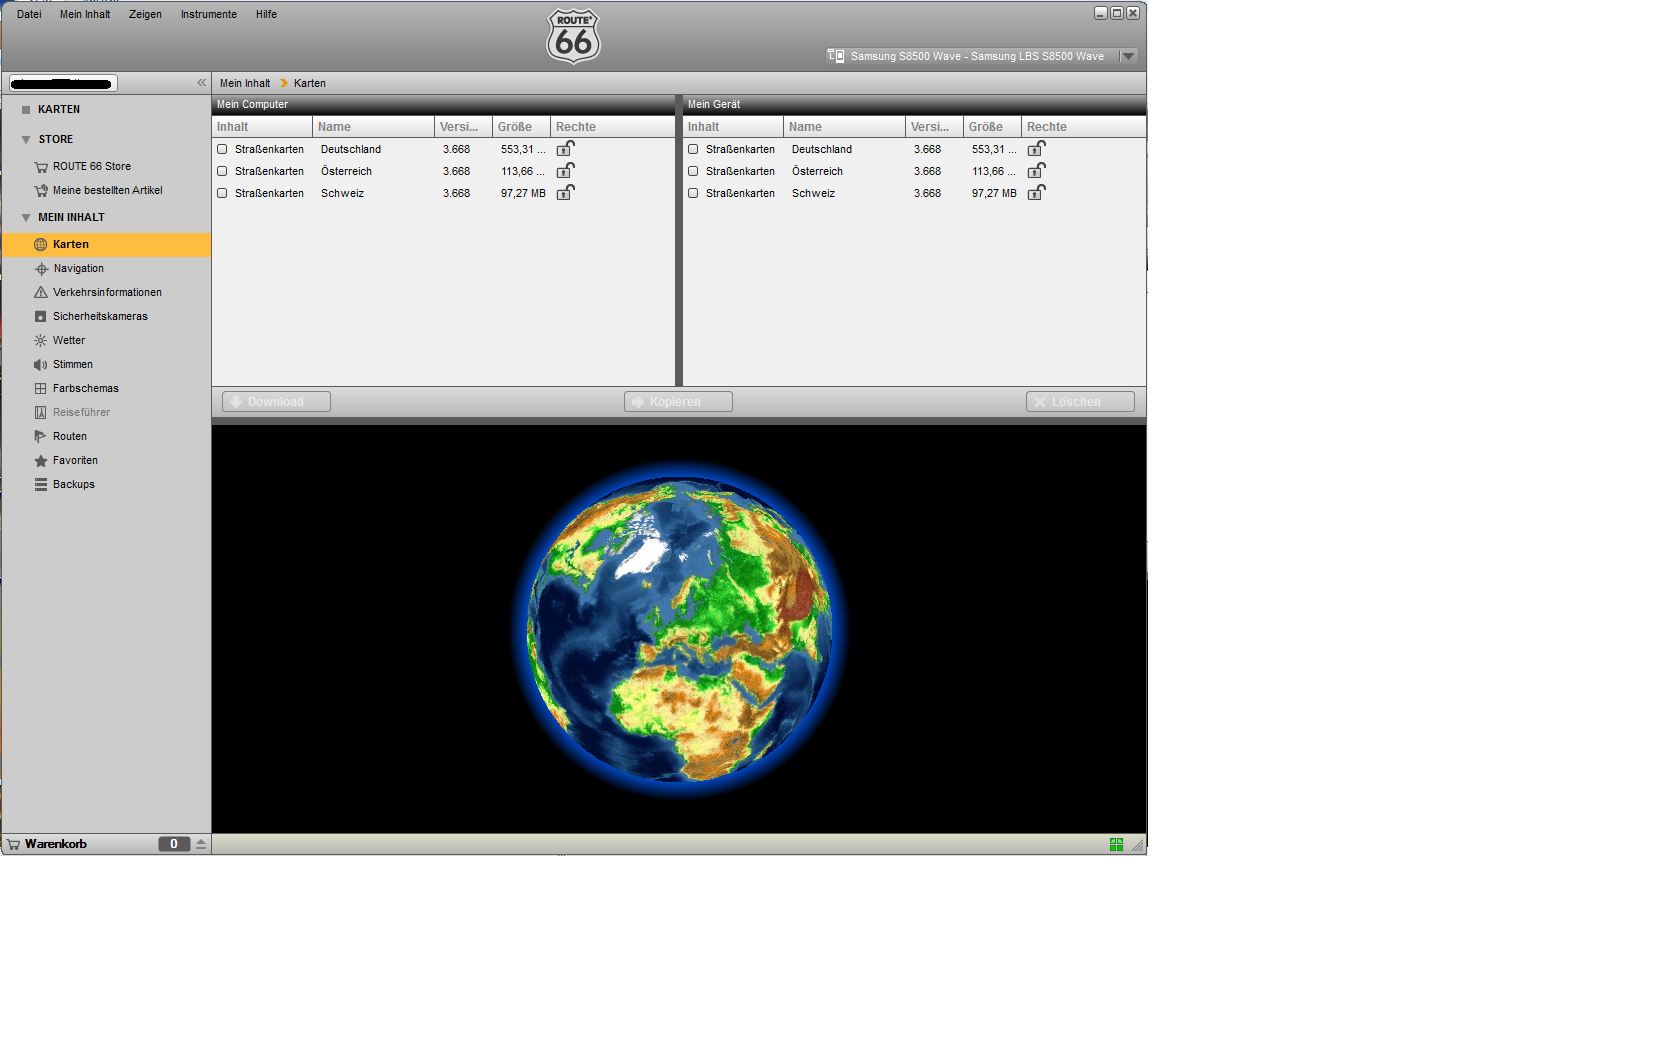Image resolution: width=1680 pixels, height=1050 pixels.
Task: Select the KARTEN sidebar heading
Action: click(59, 110)
